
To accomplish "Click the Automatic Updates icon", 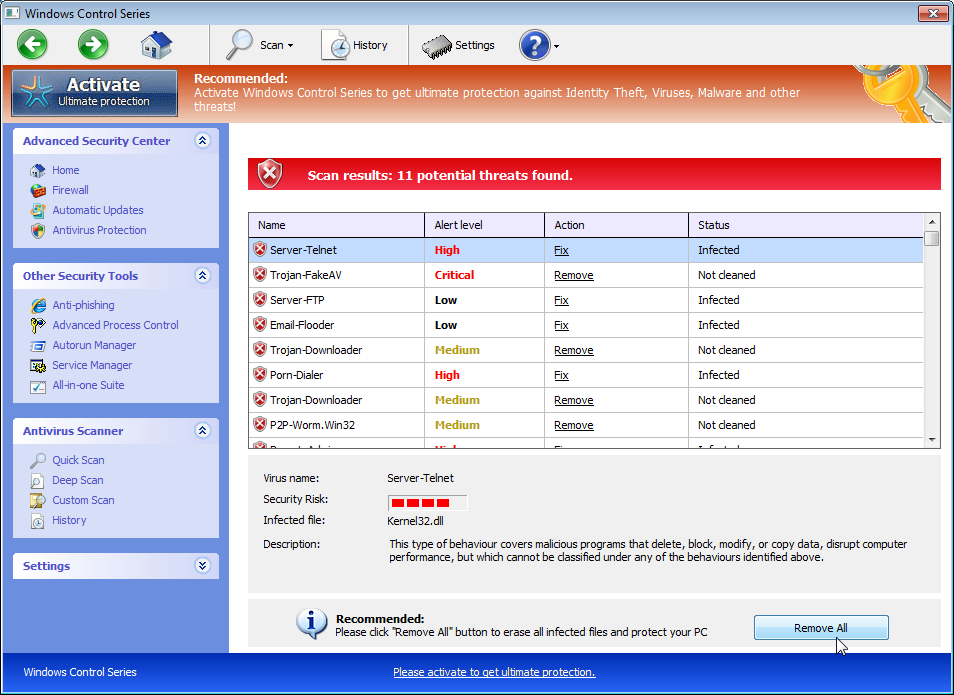I will coord(38,211).
